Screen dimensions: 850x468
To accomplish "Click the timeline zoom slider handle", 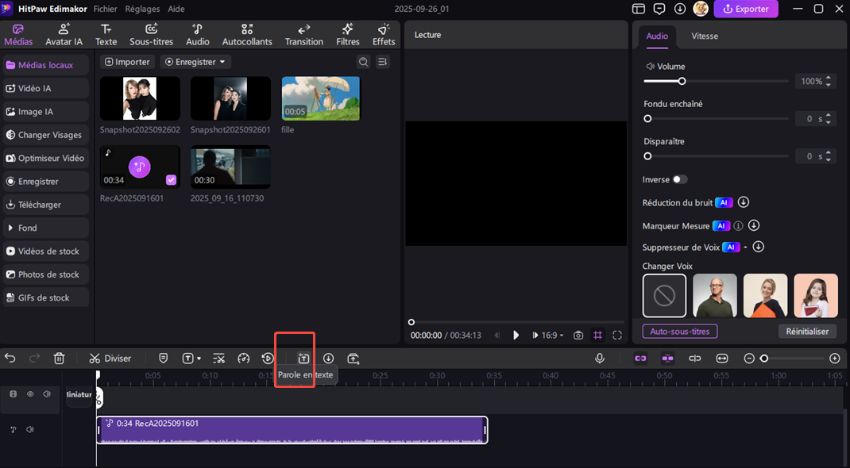I will pyautogui.click(x=764, y=358).
